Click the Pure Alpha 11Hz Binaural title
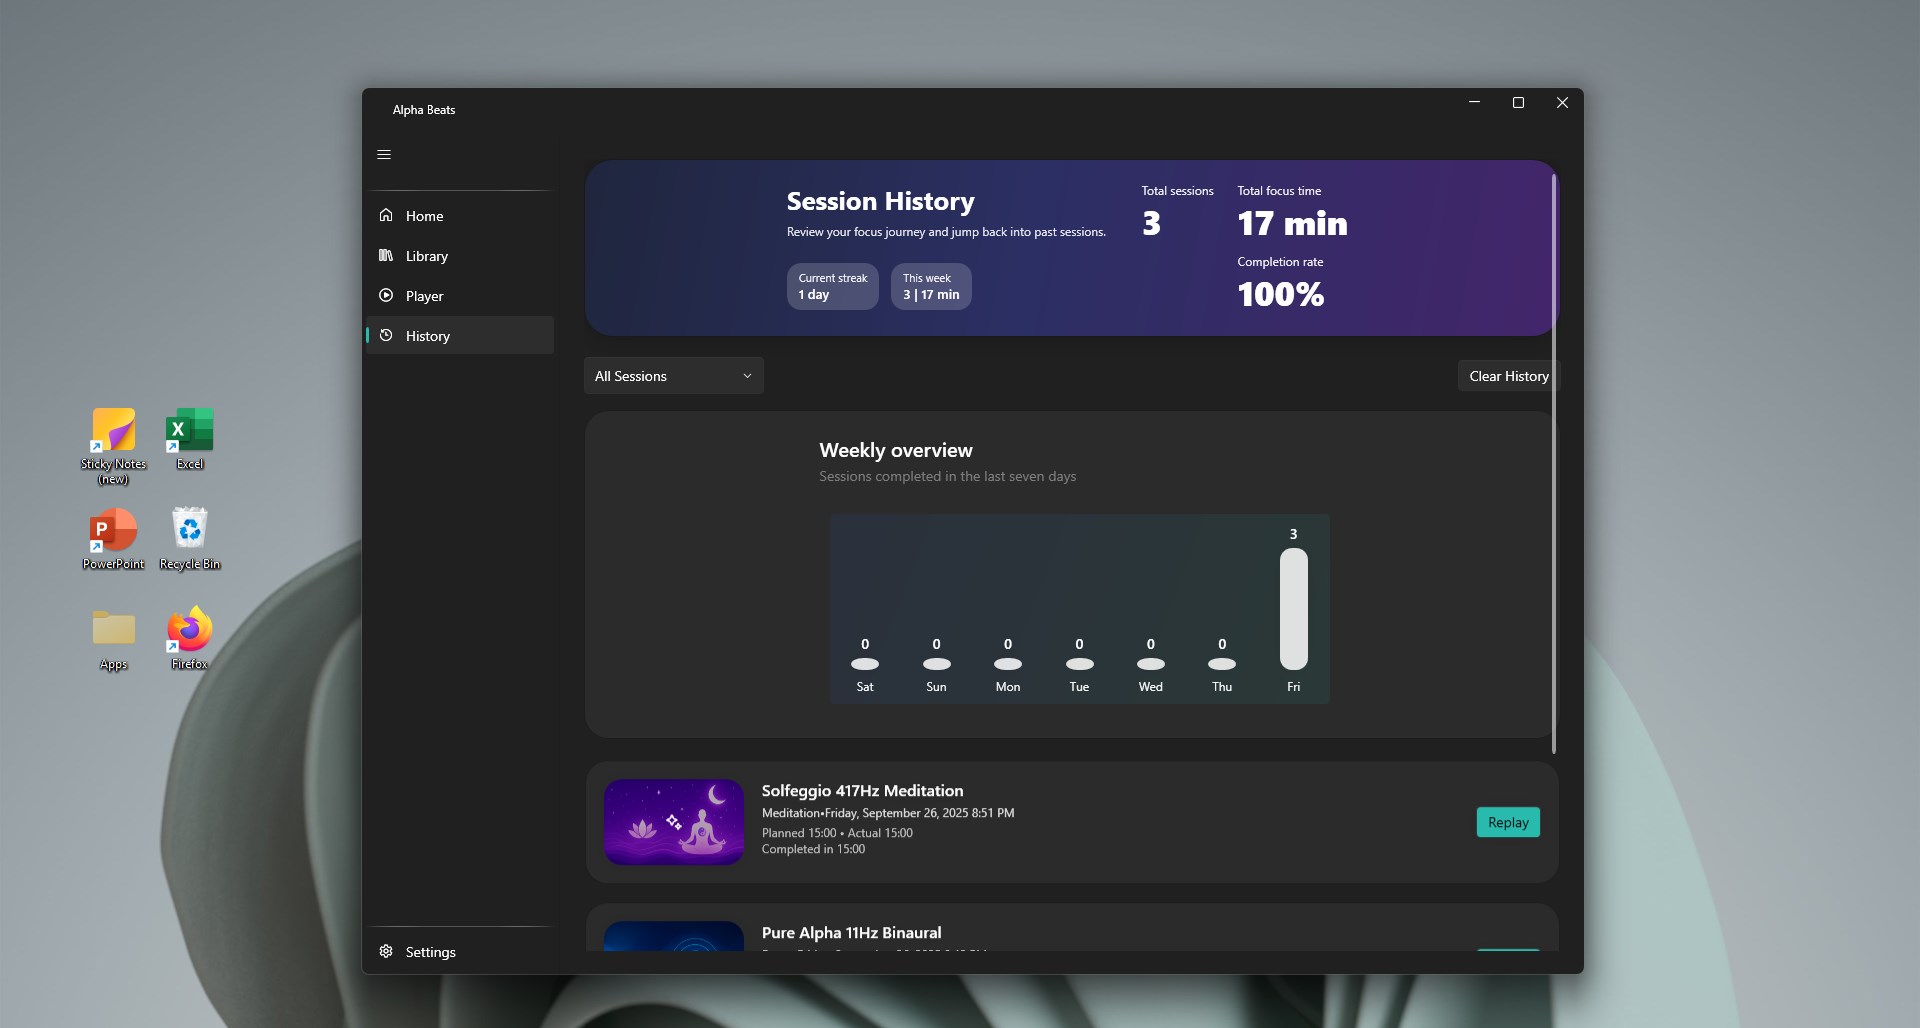The height and width of the screenshot is (1028, 1920). (852, 933)
